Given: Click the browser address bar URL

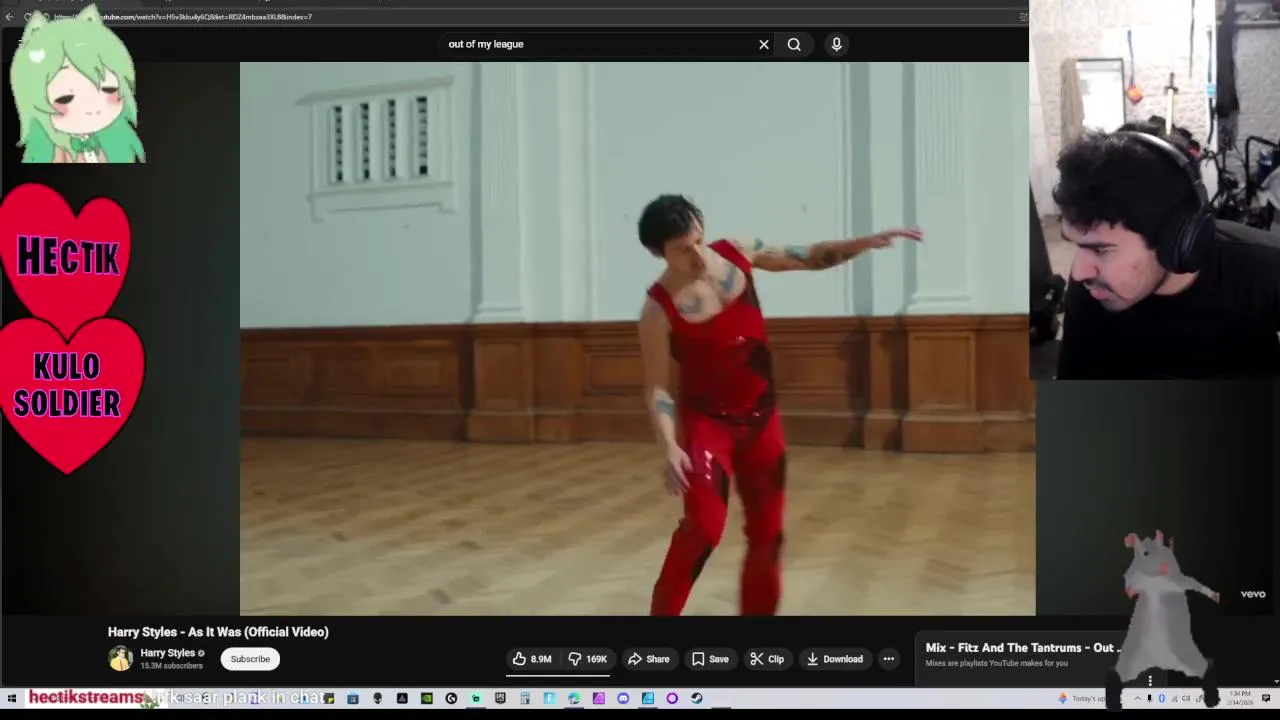Looking at the screenshot, I should 183,17.
